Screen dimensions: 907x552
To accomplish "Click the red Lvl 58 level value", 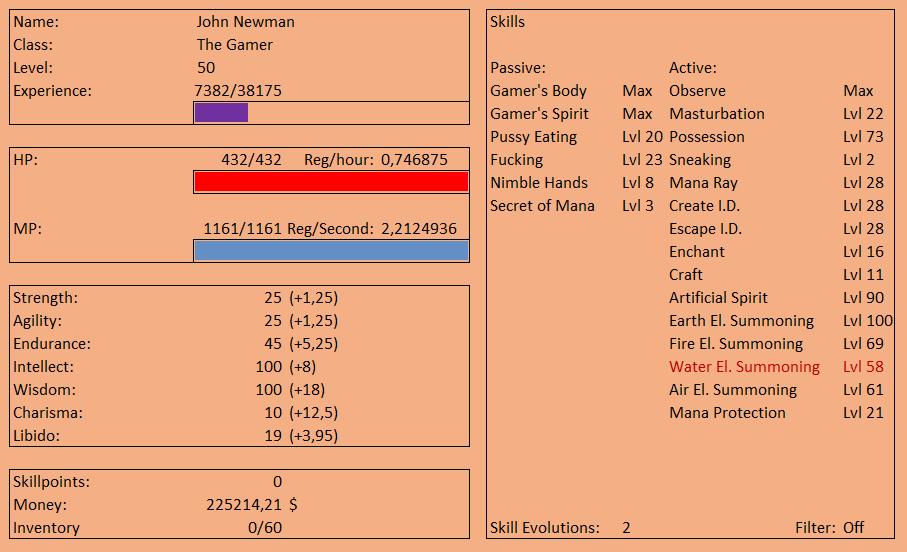I will tap(863, 367).
